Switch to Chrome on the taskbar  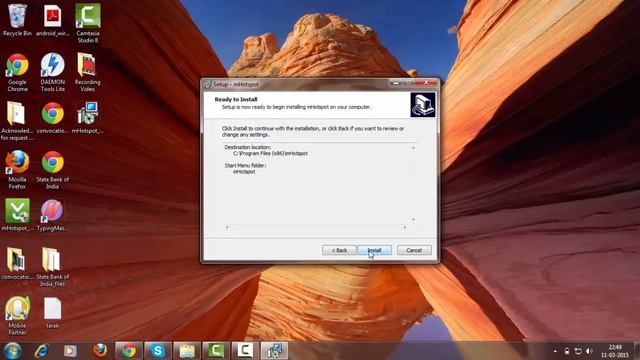(129, 351)
